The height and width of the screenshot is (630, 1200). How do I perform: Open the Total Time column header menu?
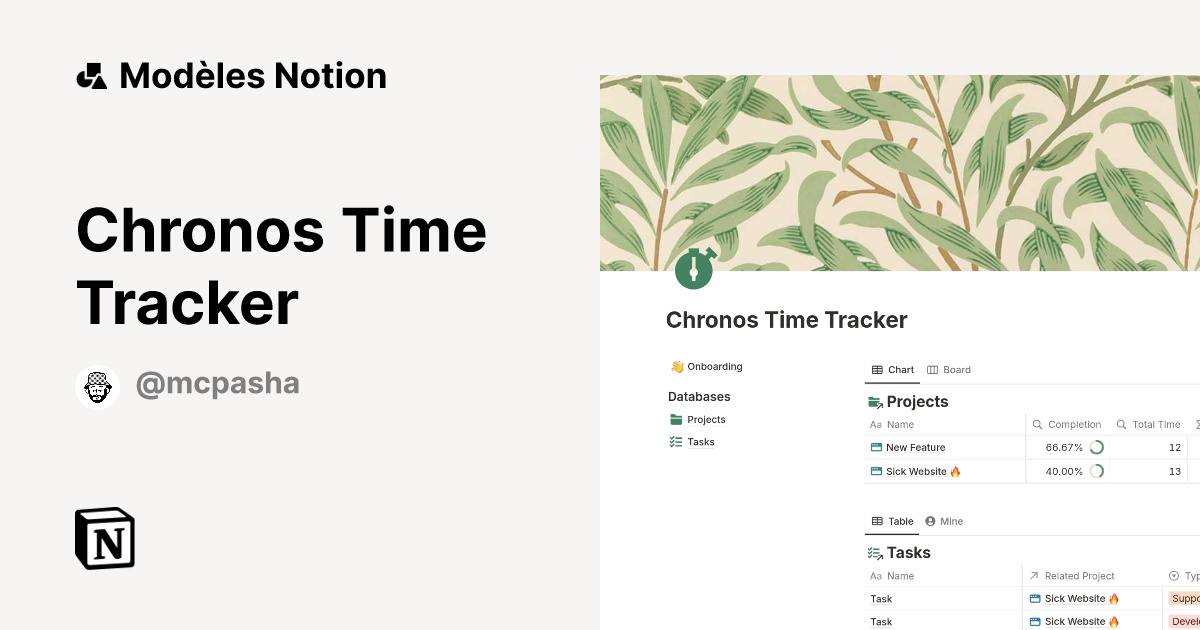pos(1155,424)
